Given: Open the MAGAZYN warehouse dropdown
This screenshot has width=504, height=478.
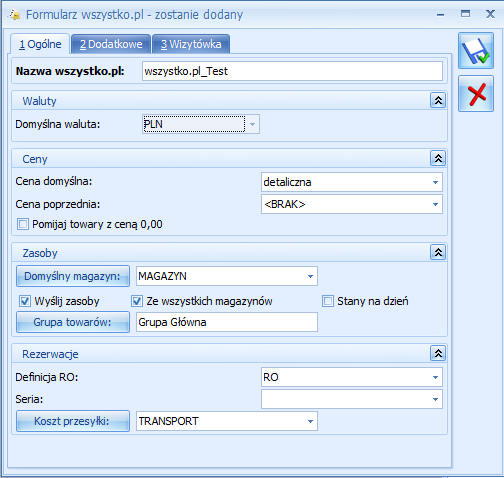Looking at the screenshot, I should (x=310, y=276).
